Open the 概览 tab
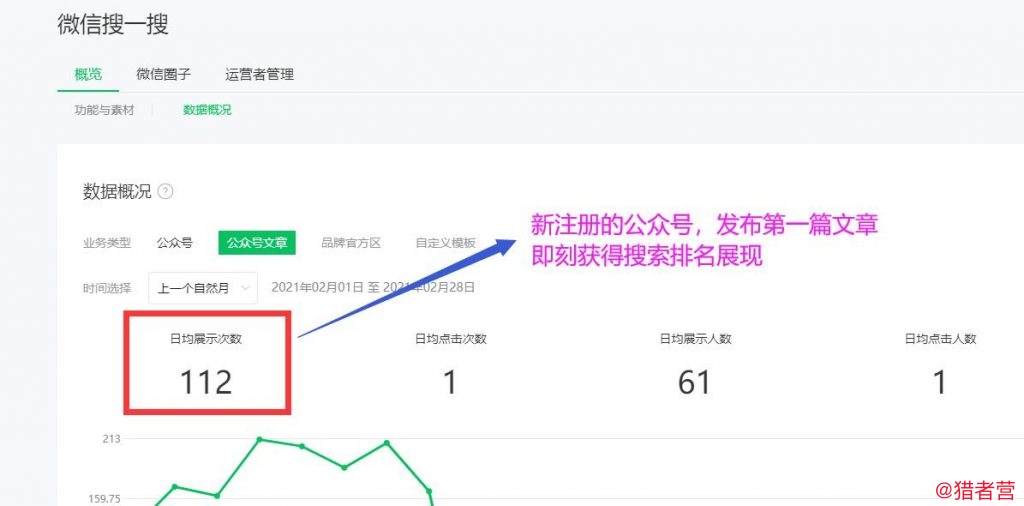Viewport: 1024px width, 506px height. 88,74
